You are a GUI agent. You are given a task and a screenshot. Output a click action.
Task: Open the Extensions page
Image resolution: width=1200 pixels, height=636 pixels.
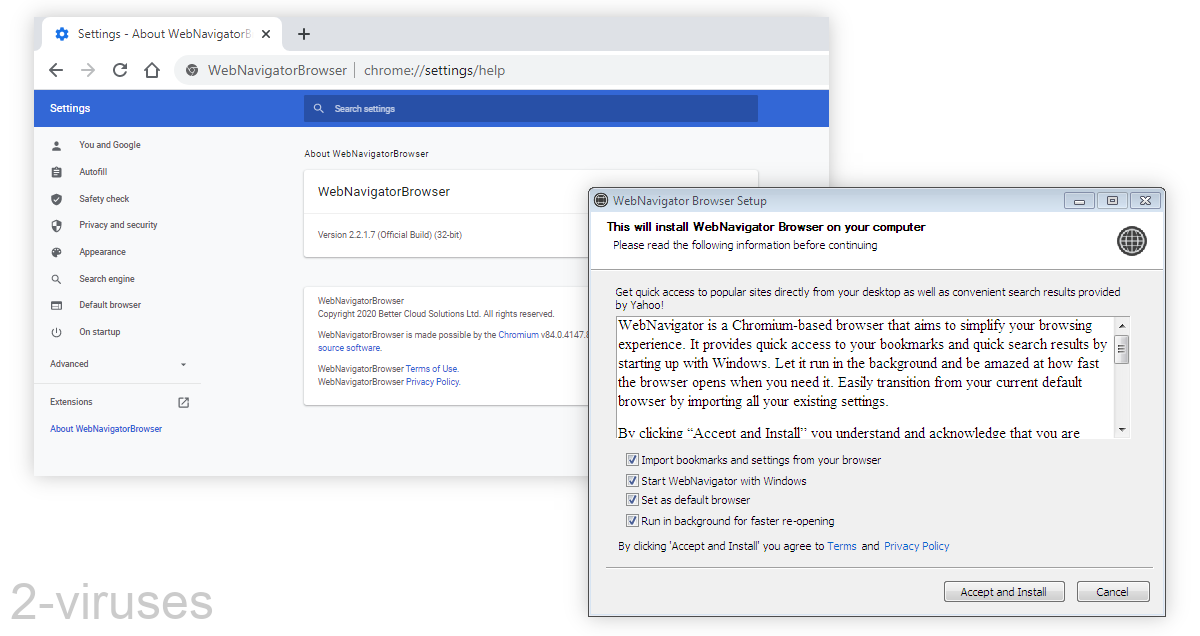(71, 402)
